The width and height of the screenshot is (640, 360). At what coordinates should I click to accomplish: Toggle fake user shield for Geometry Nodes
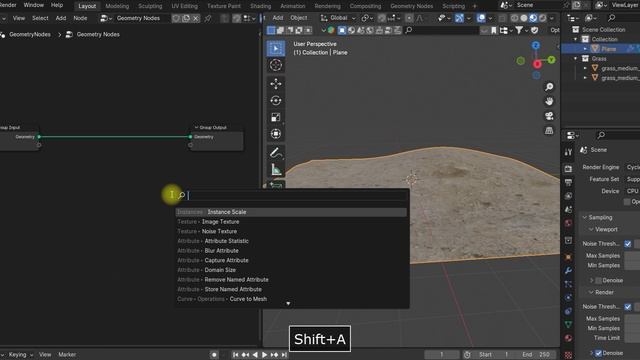click(176, 18)
